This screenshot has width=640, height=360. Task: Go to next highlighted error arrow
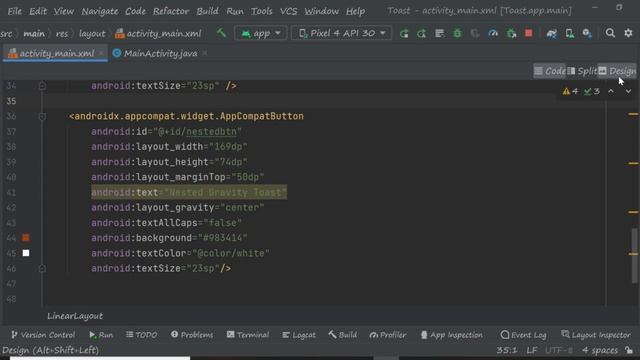[628, 91]
